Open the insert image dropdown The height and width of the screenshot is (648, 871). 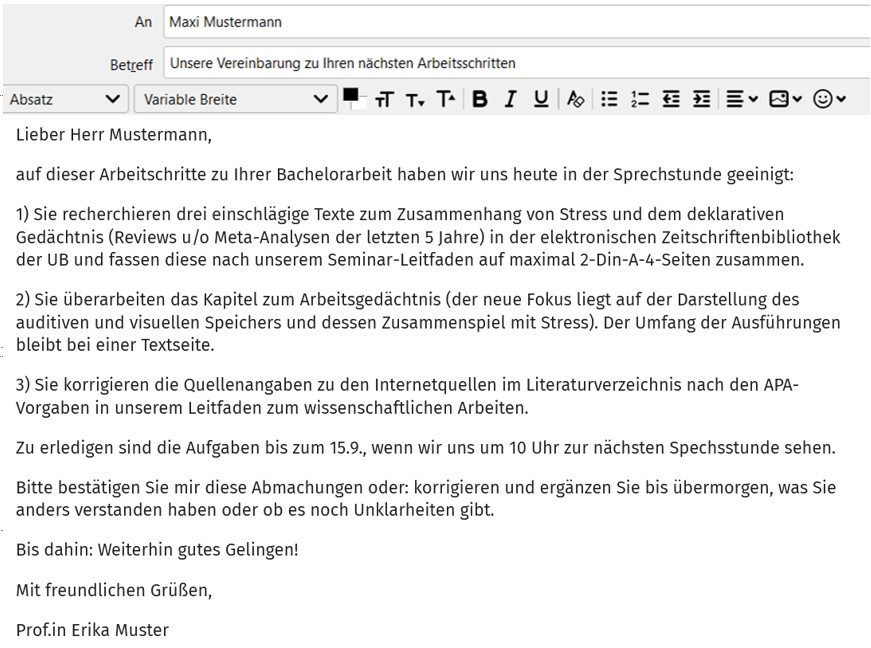[785, 99]
